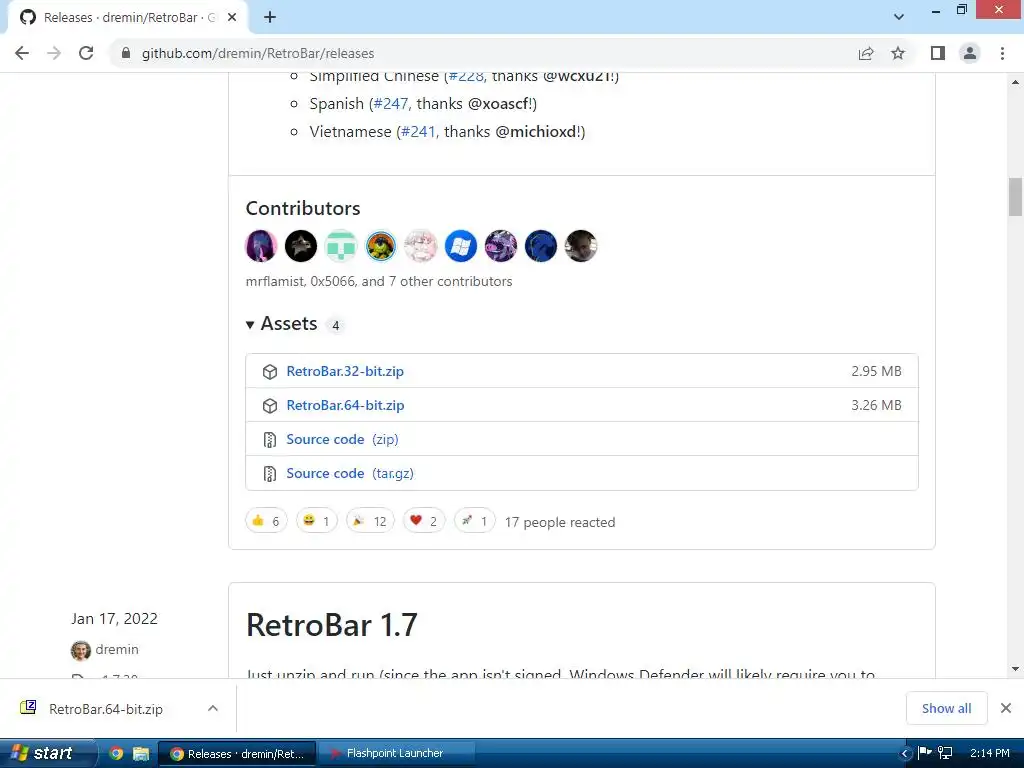The width and height of the screenshot is (1024, 768).
Task: Close the Releases browser tab
Action: pyautogui.click(x=232, y=18)
